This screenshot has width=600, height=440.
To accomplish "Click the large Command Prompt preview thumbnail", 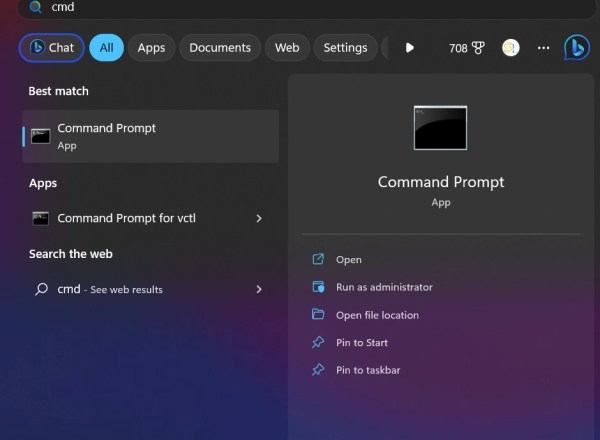I will [440, 128].
